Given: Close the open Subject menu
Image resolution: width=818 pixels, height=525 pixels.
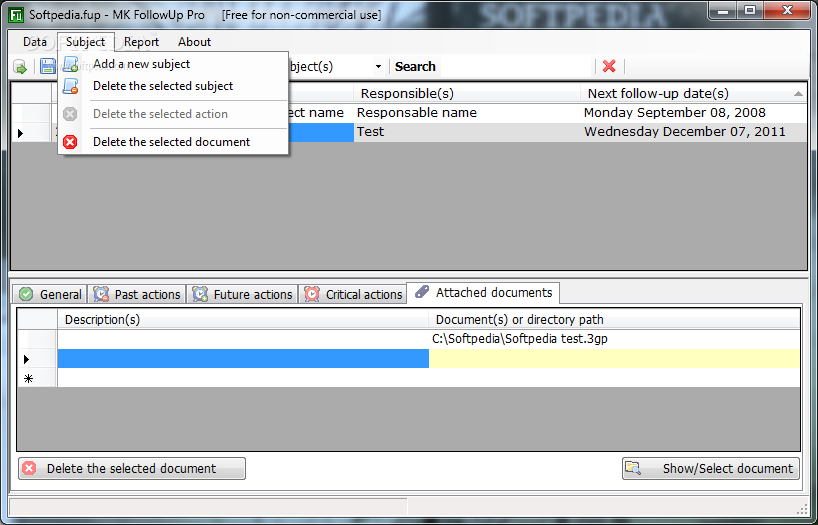Looking at the screenshot, I should [x=86, y=42].
